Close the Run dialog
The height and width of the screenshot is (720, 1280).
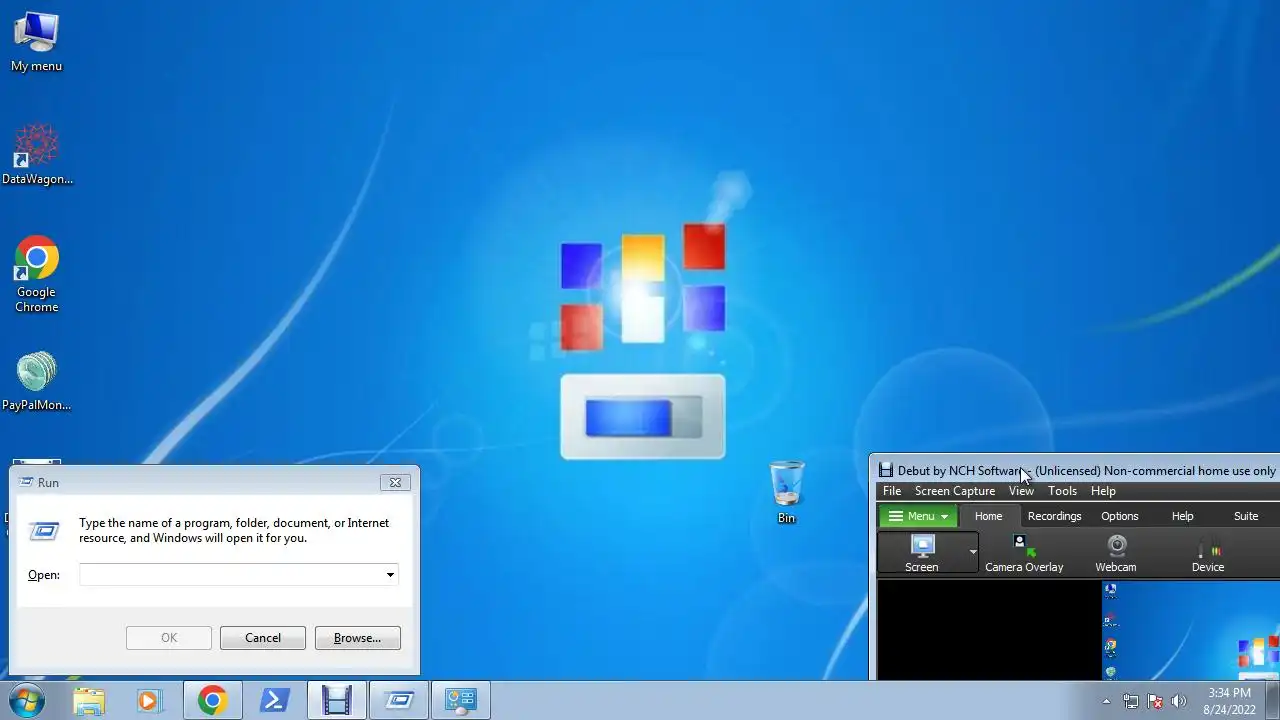click(x=395, y=482)
